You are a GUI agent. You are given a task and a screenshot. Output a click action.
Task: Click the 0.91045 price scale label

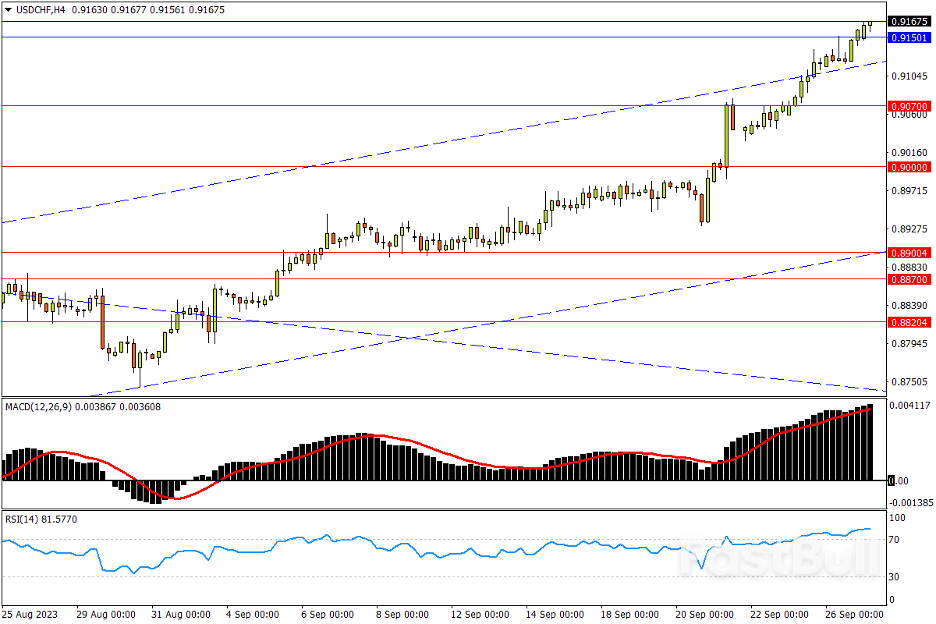pyautogui.click(x=908, y=76)
